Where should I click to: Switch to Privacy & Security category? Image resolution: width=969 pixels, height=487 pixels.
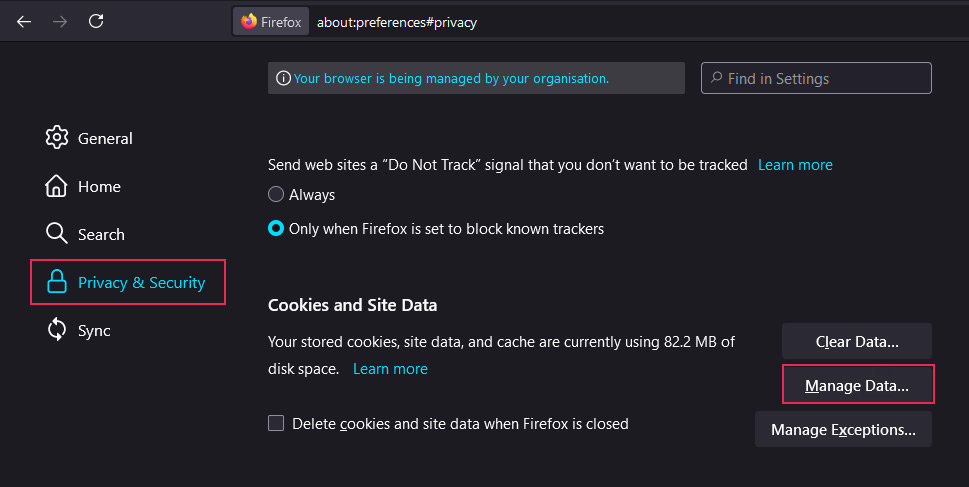141,283
